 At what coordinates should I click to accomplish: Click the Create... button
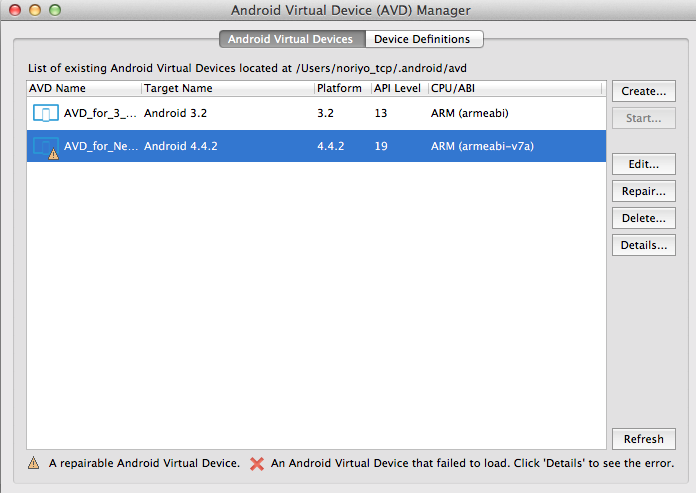[x=644, y=91]
